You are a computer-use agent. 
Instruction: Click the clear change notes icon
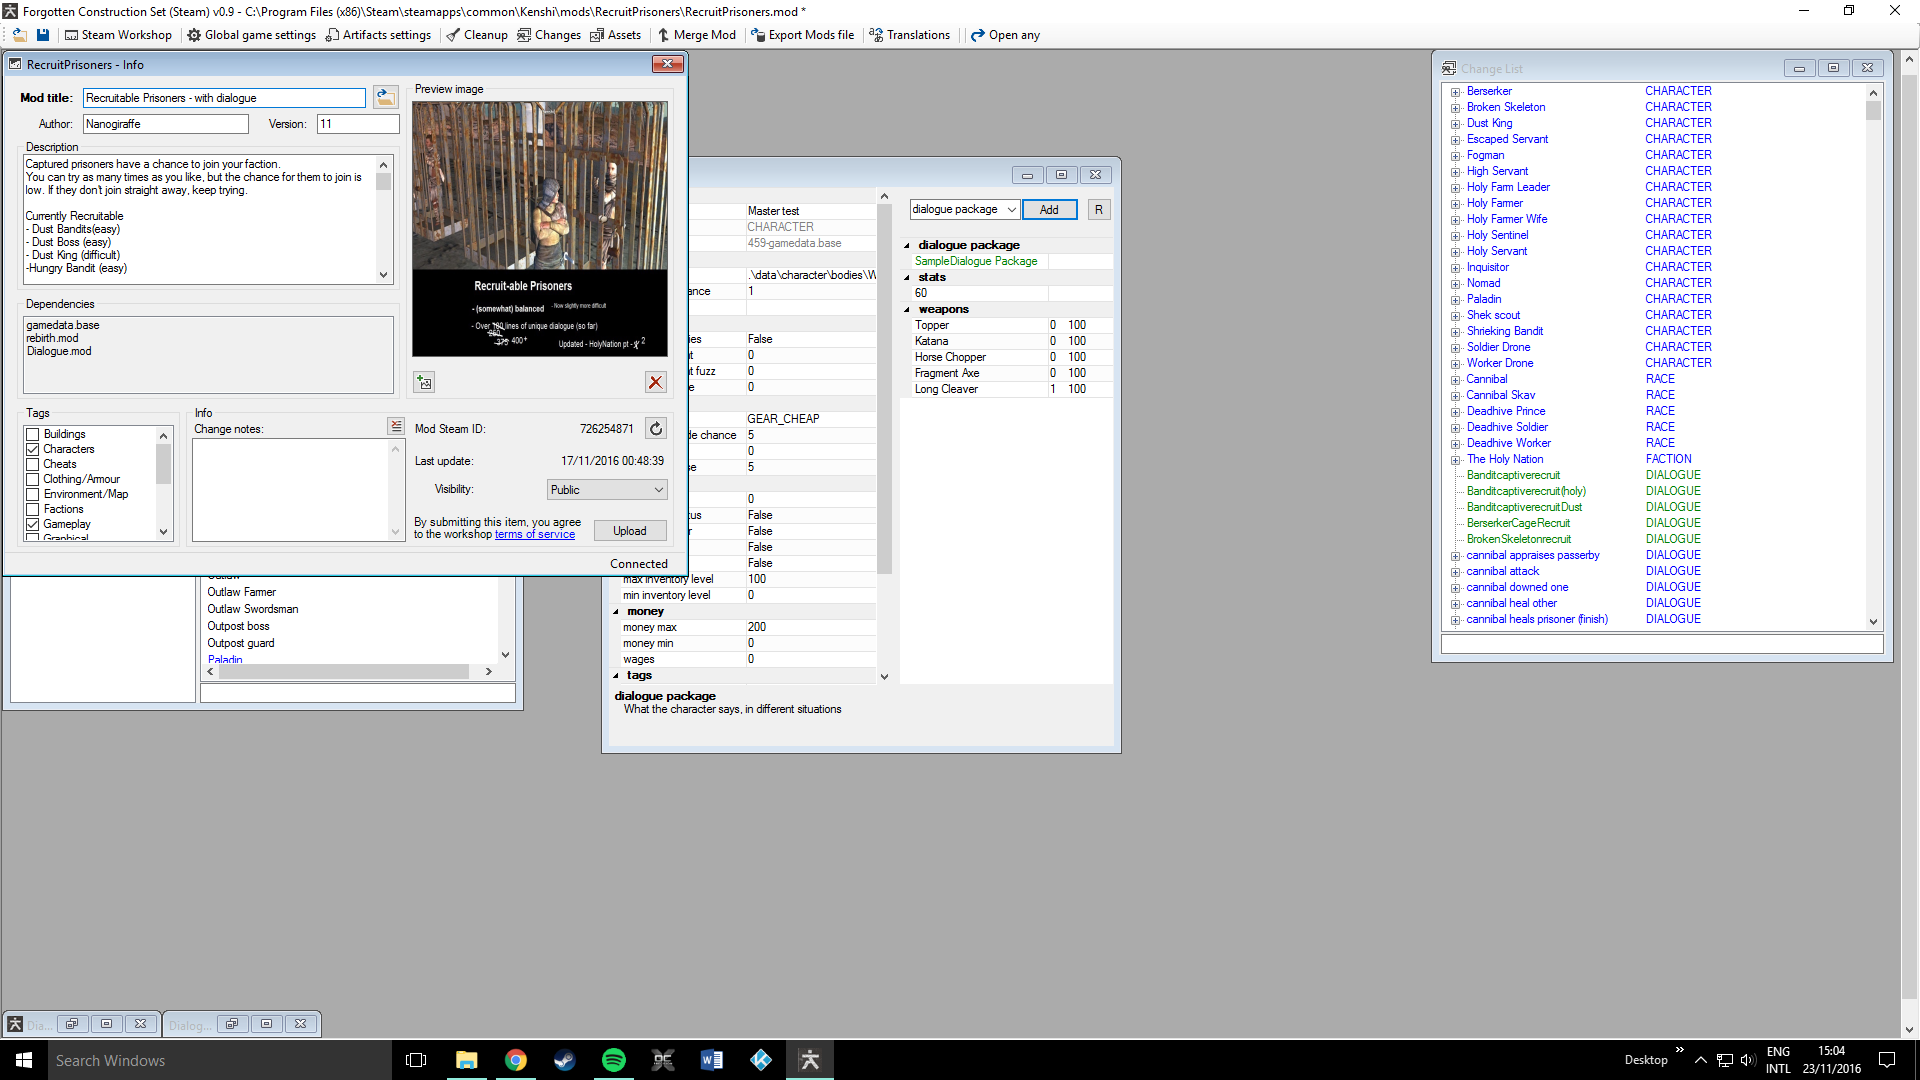pos(396,427)
